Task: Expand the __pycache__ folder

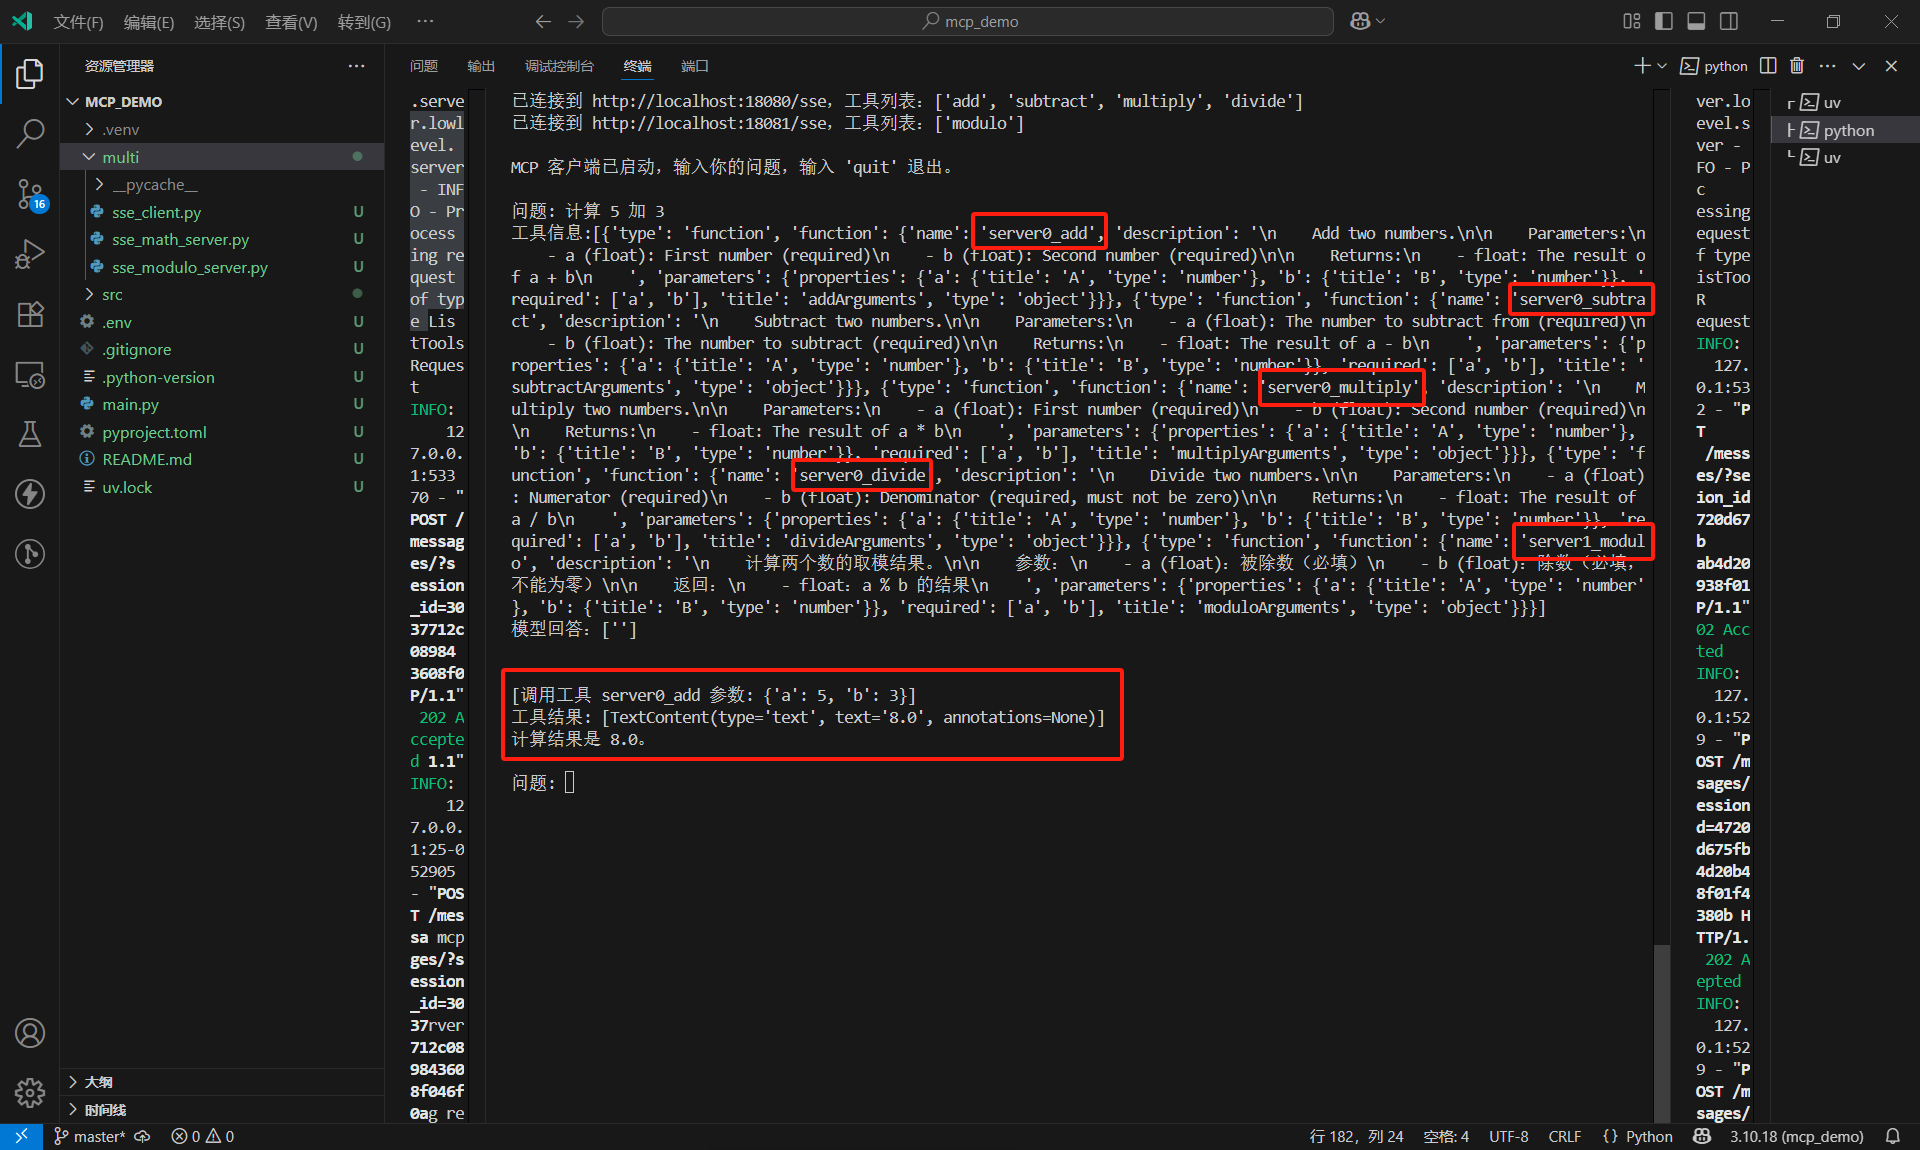Action: click(x=222, y=185)
